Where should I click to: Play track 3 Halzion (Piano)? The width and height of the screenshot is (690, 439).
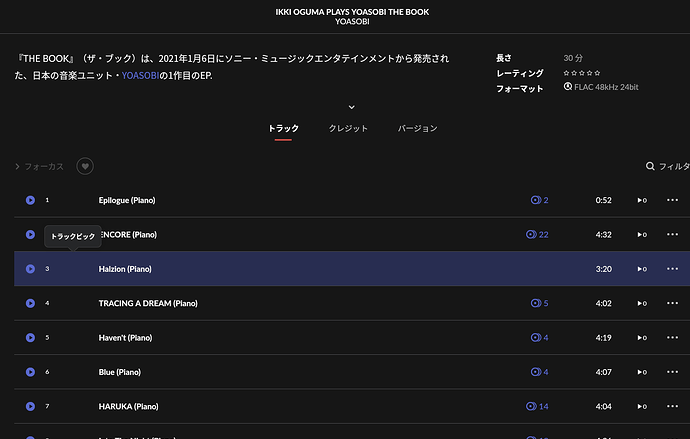point(30,269)
